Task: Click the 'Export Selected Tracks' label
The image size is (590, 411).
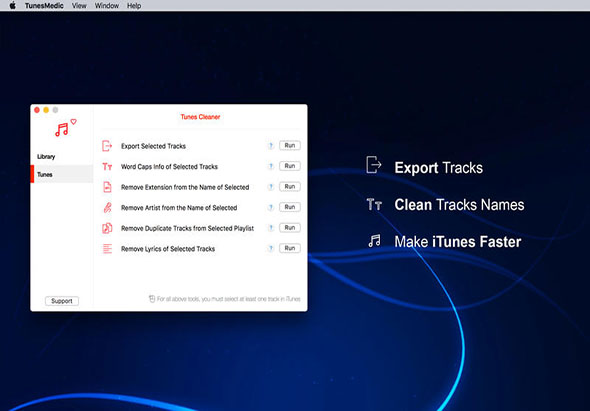Action: 153,146
